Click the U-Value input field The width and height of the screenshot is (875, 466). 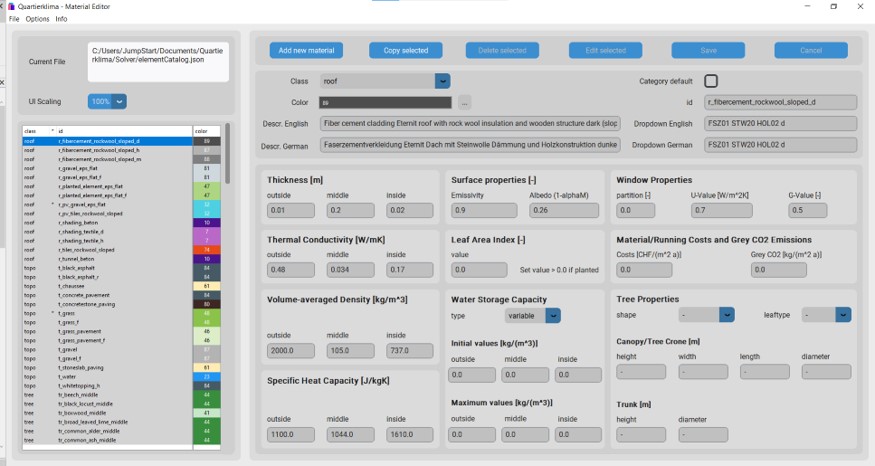[722, 210]
